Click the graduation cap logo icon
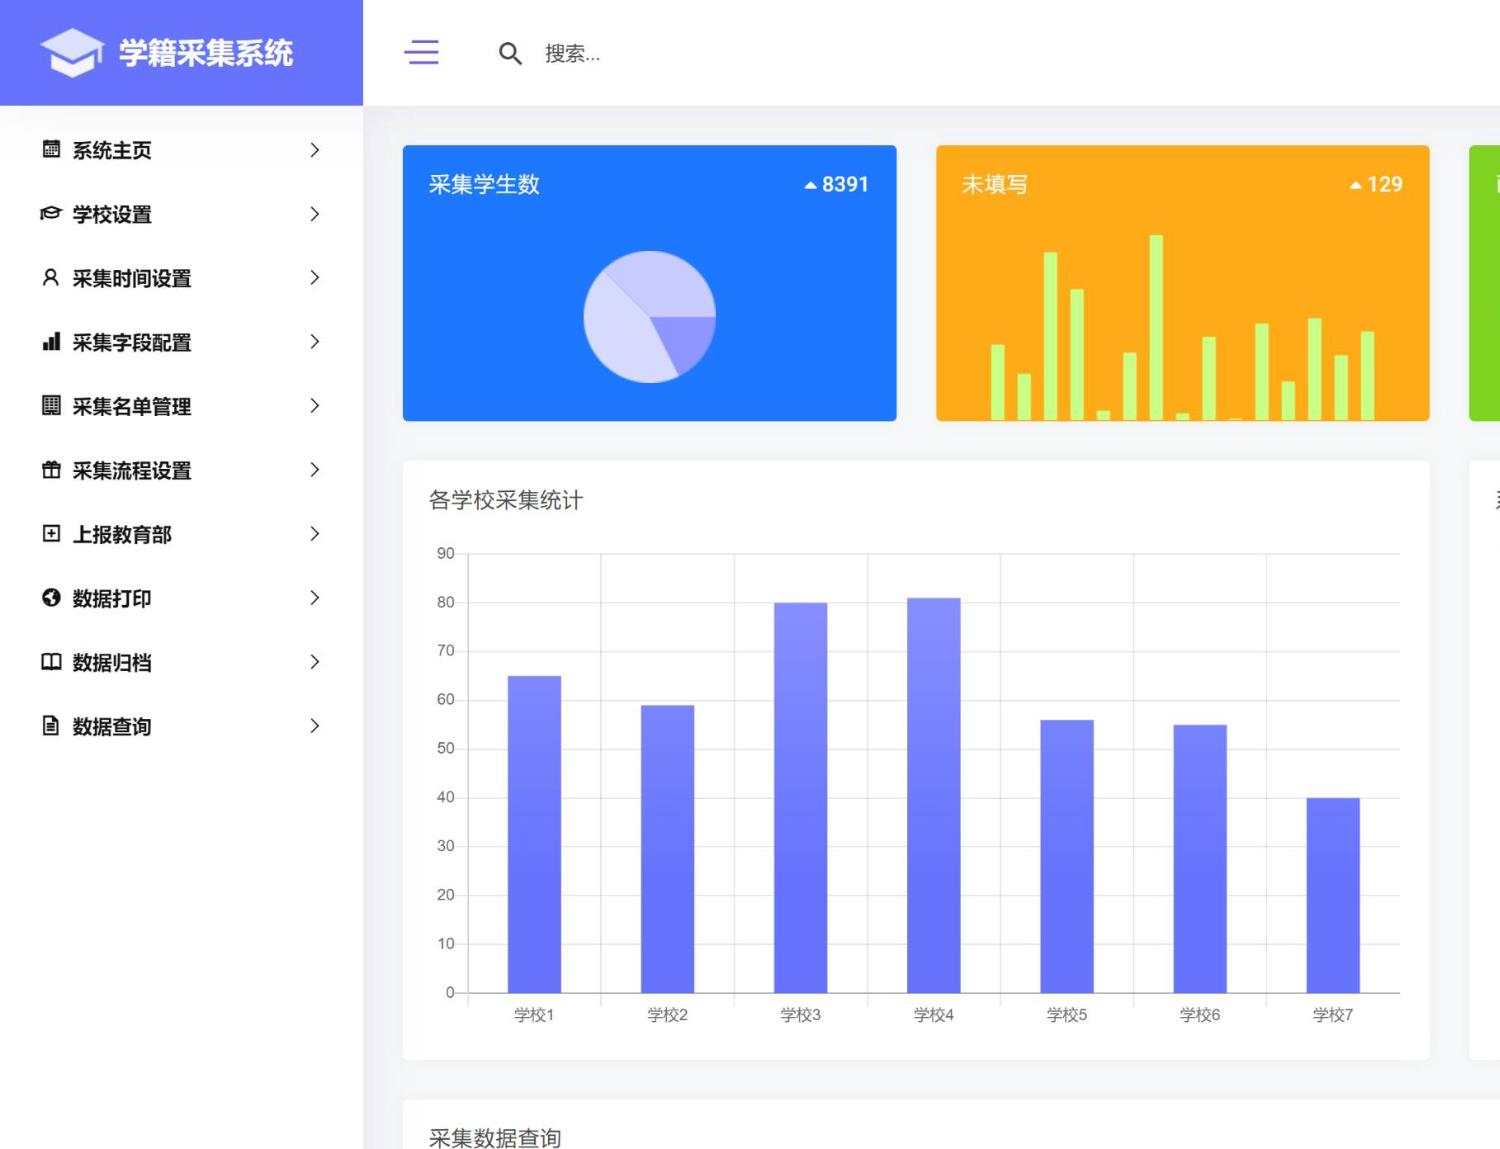Viewport: 1500px width, 1149px height. point(71,52)
